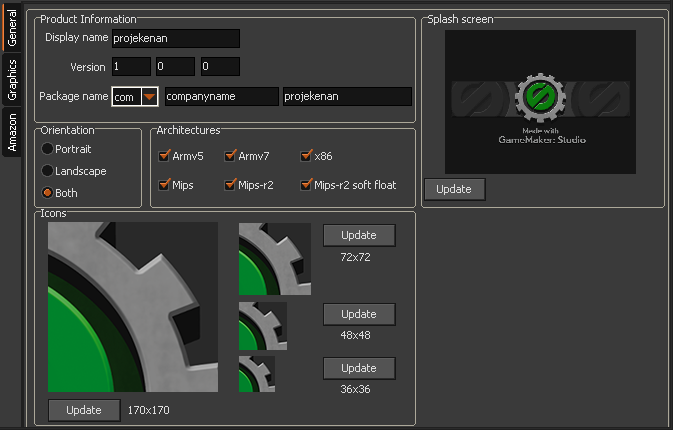Click the 36x36 icon preview

point(257,374)
